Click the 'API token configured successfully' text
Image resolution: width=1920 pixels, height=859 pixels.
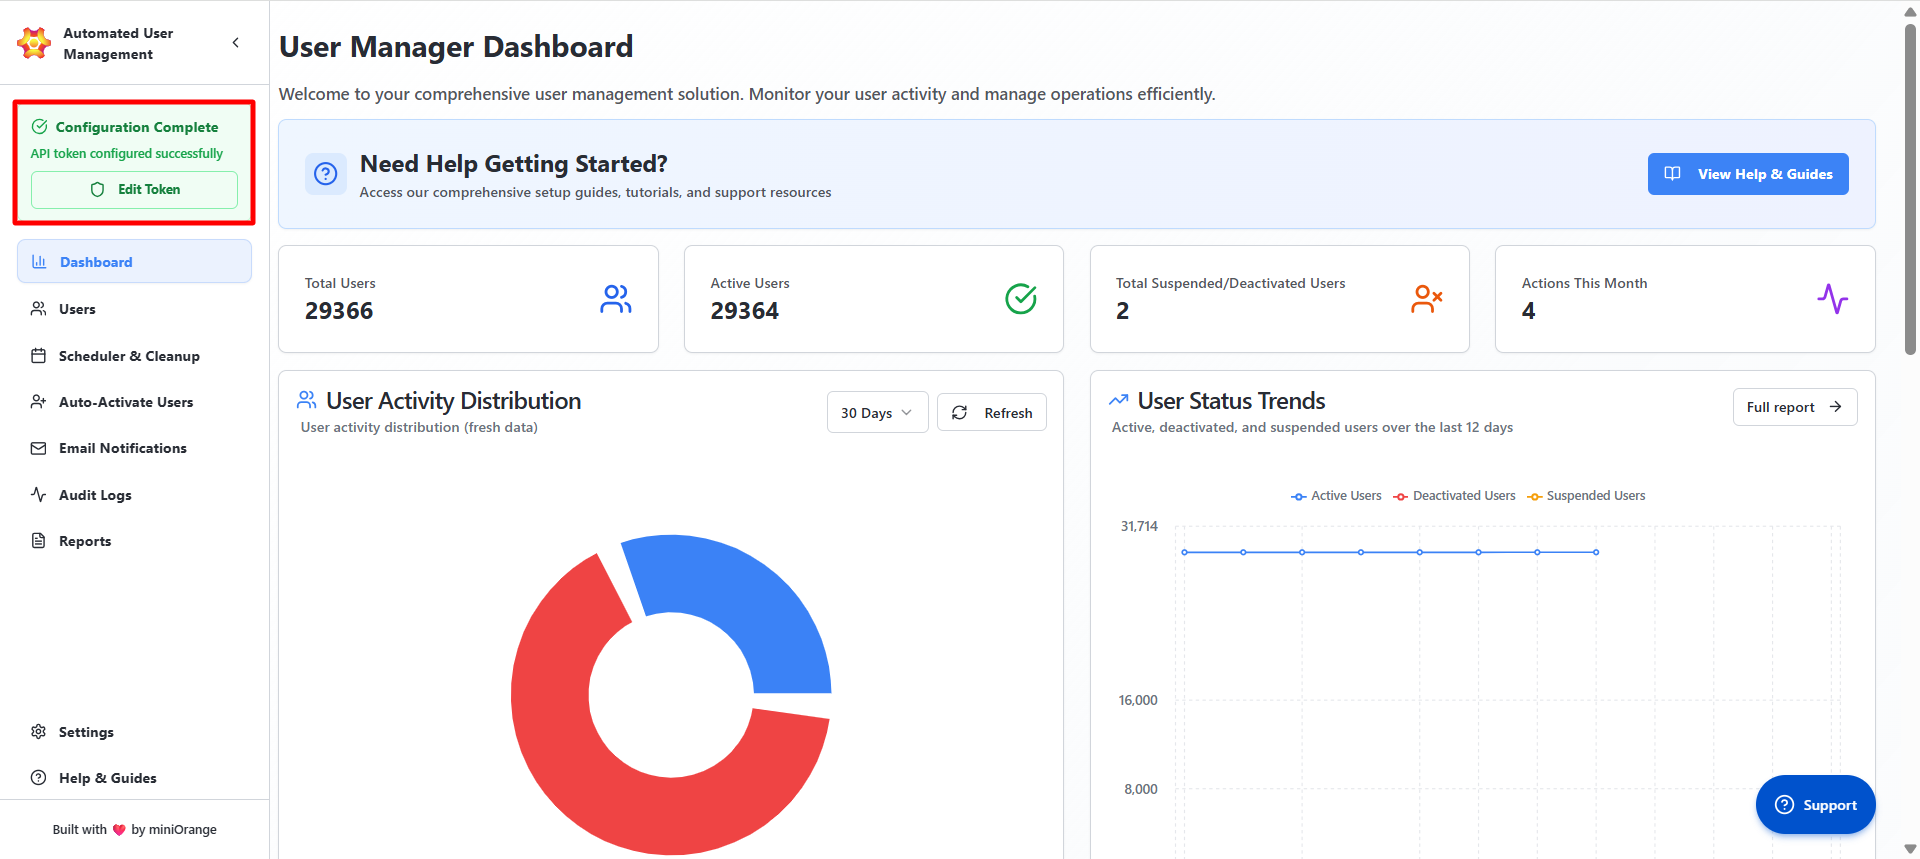127,154
